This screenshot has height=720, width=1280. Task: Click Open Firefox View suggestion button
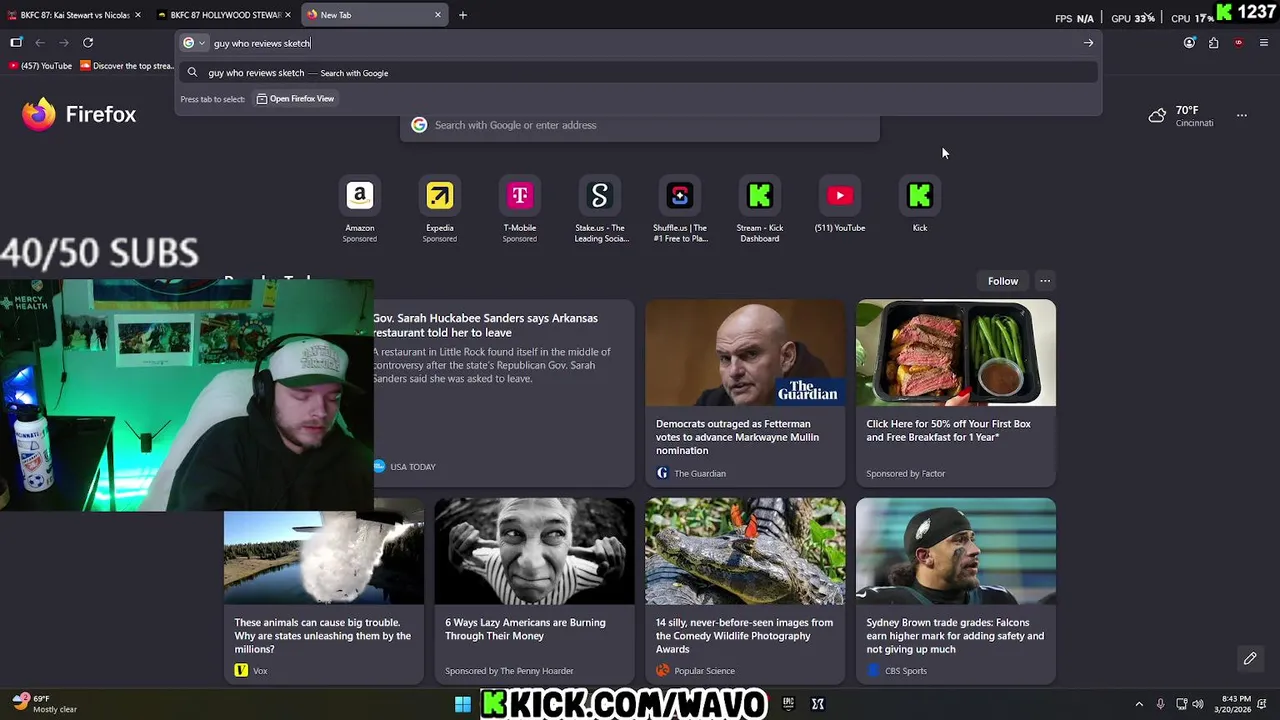[x=296, y=99]
